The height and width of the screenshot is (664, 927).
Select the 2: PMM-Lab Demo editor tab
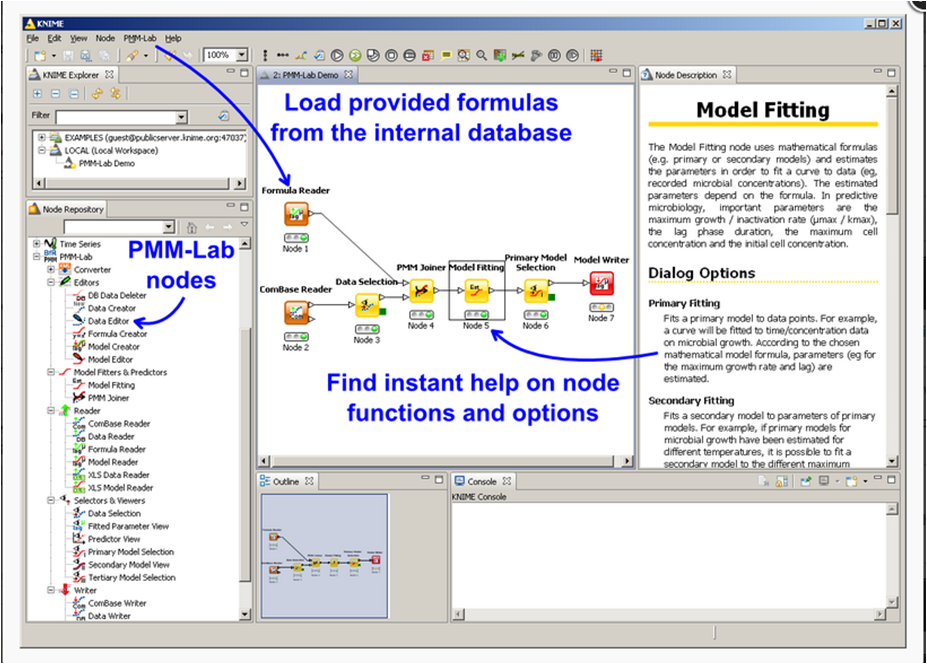tap(306, 75)
